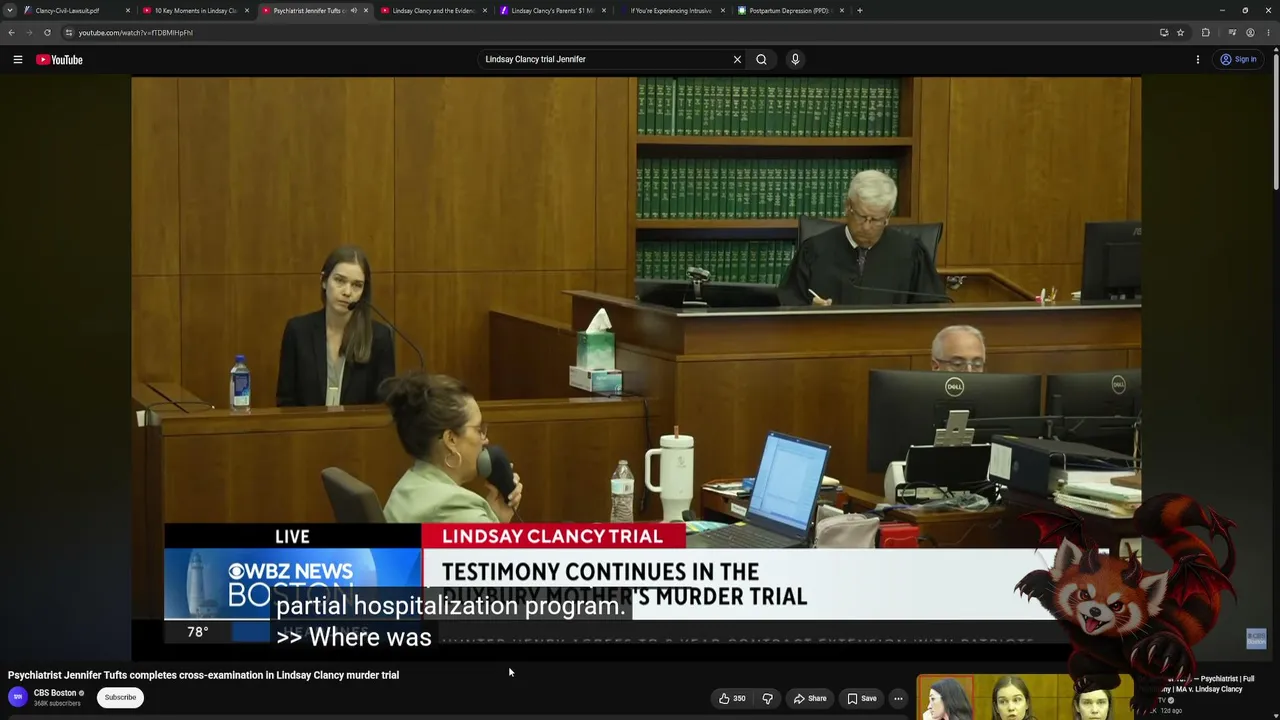This screenshot has height=720, width=1280.
Task: Start voice search with the microphone icon
Action: coord(795,59)
